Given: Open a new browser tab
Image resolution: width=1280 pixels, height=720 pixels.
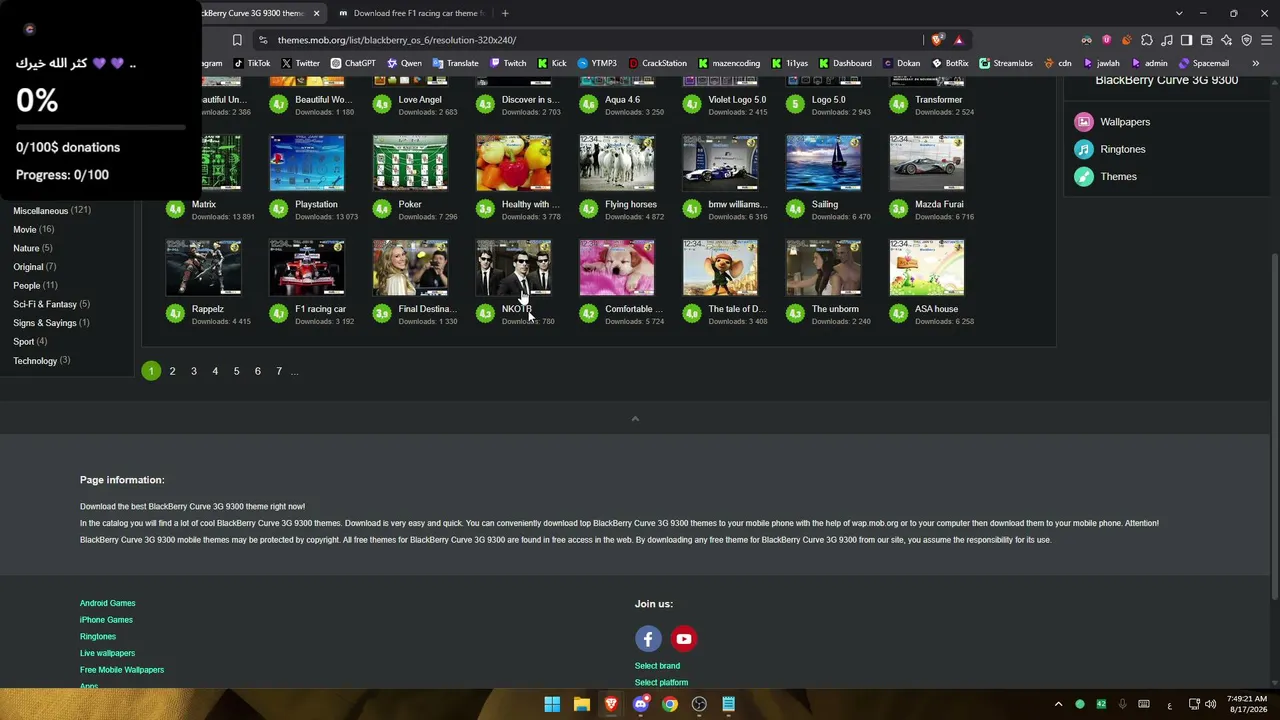Looking at the screenshot, I should pyautogui.click(x=505, y=13).
